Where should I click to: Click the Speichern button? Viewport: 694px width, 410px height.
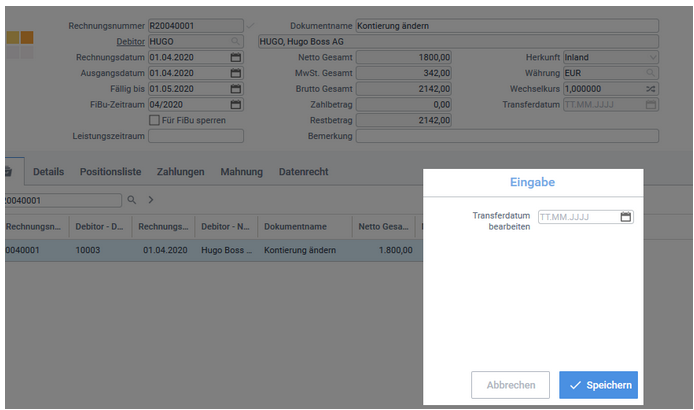pos(598,385)
